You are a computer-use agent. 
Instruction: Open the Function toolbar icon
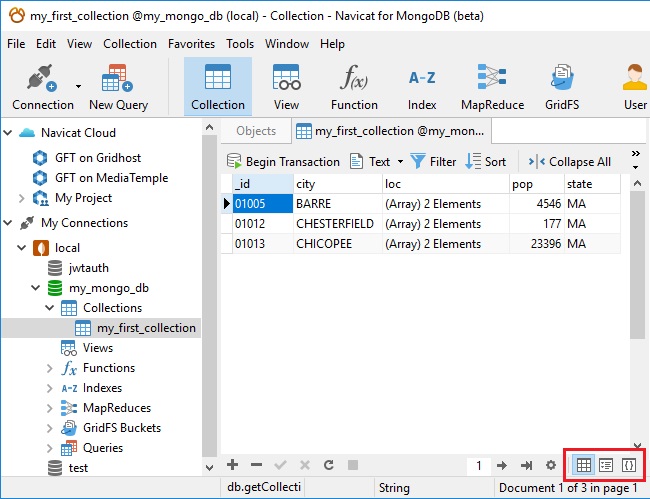coord(354,87)
